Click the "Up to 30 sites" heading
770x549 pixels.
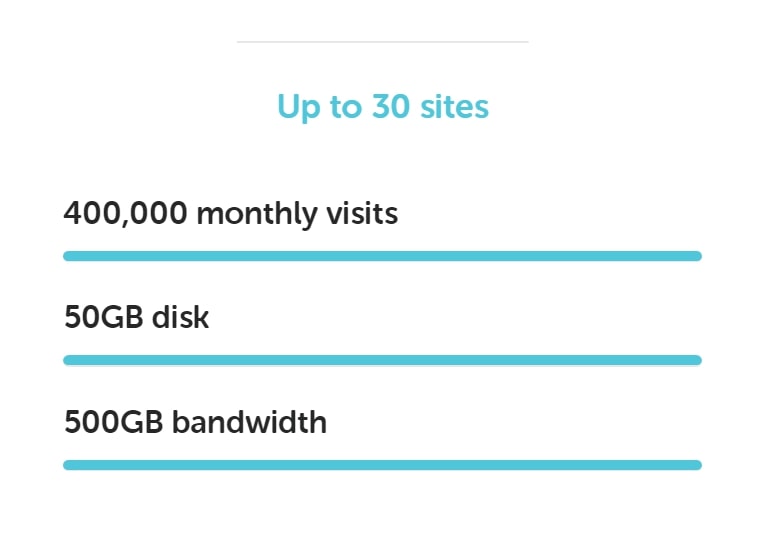coord(383,107)
